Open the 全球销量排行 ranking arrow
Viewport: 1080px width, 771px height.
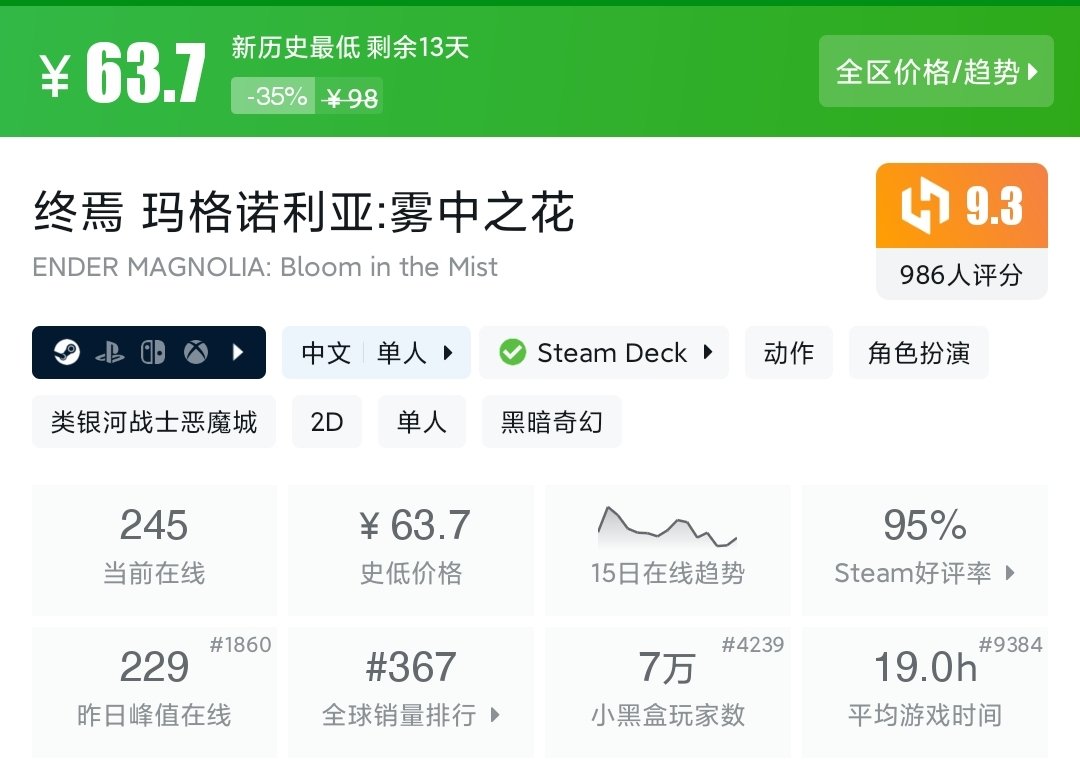495,715
